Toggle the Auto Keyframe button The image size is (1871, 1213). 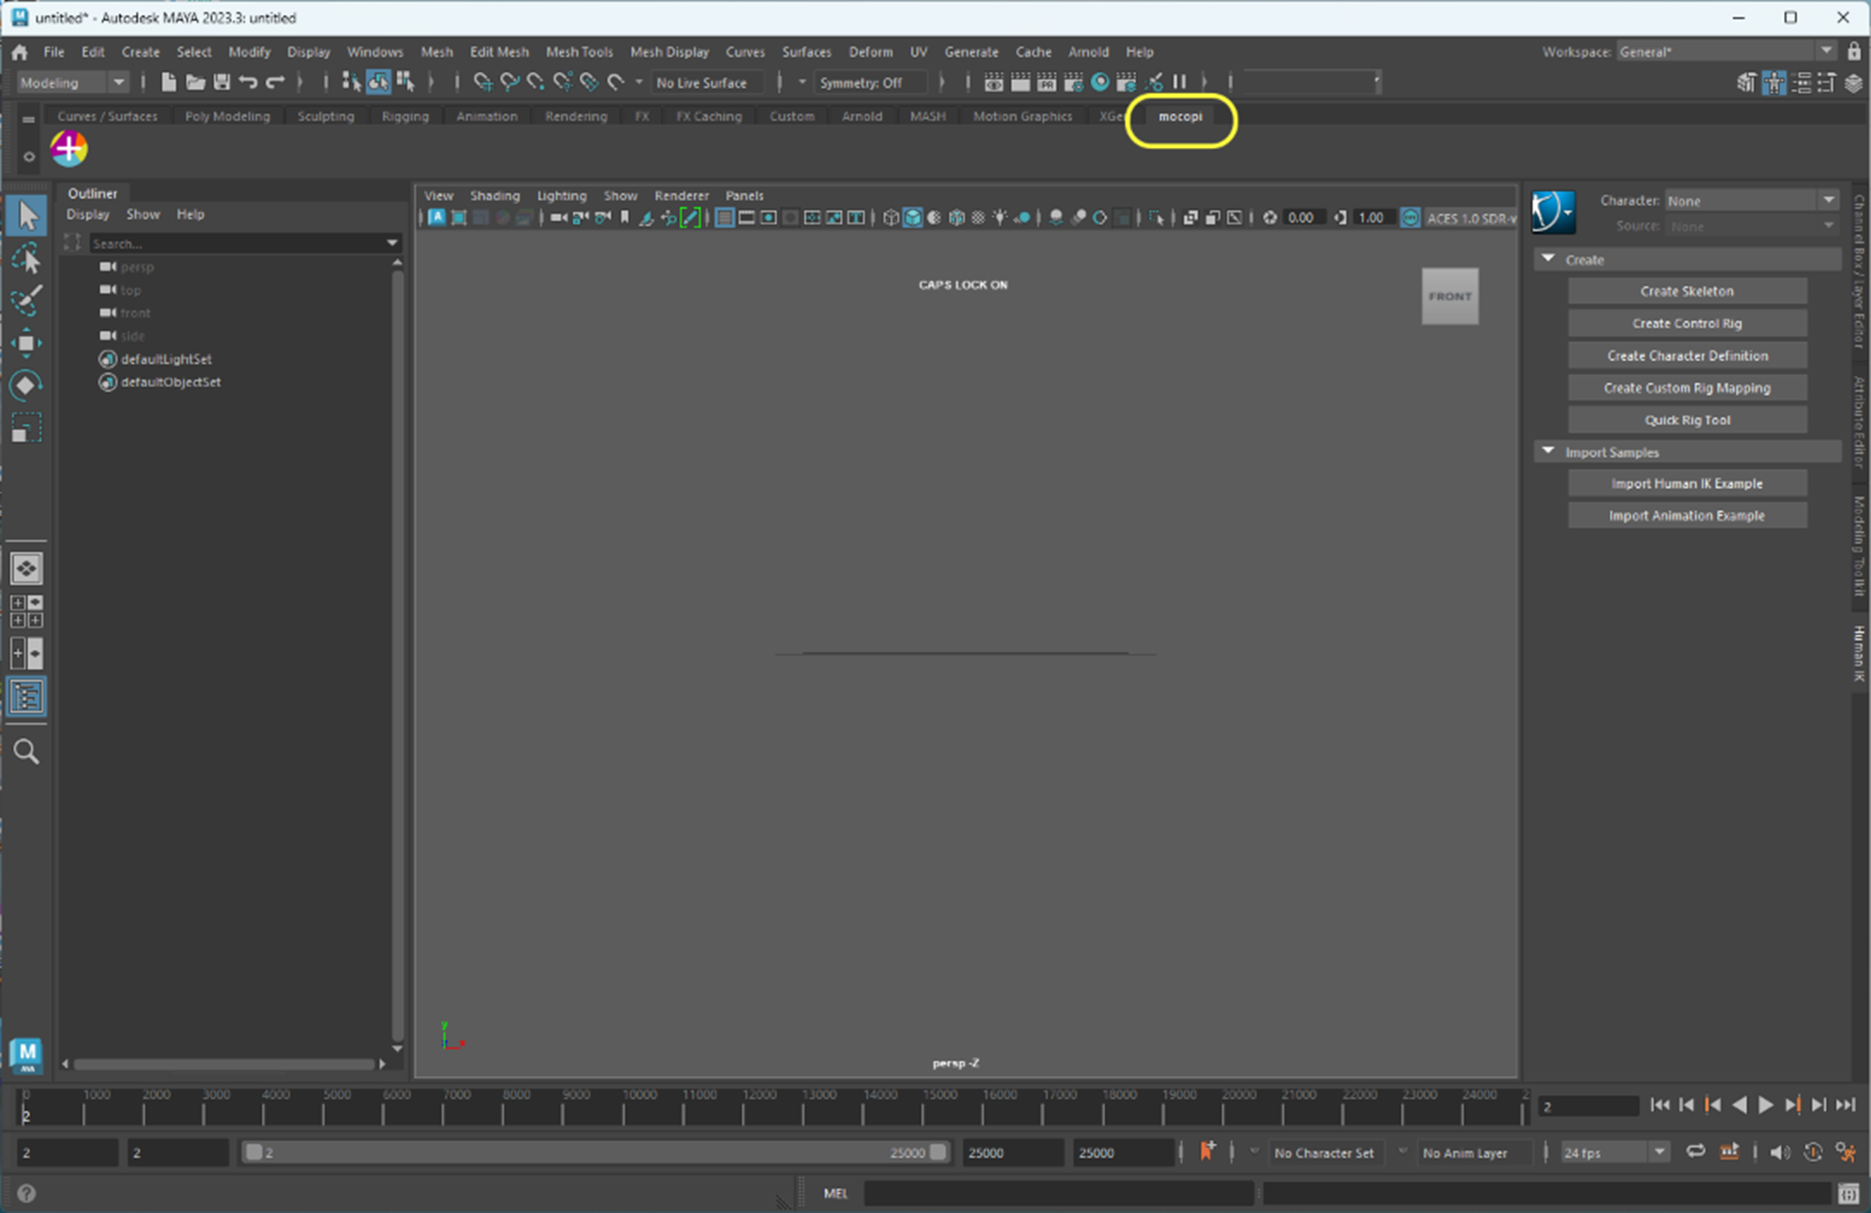1207,1152
